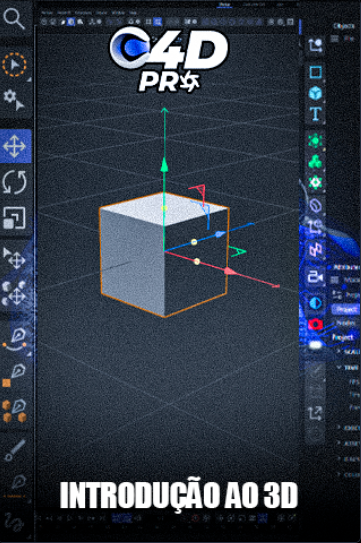
Task: Open the Attributes manager header
Action: (x=346, y=267)
